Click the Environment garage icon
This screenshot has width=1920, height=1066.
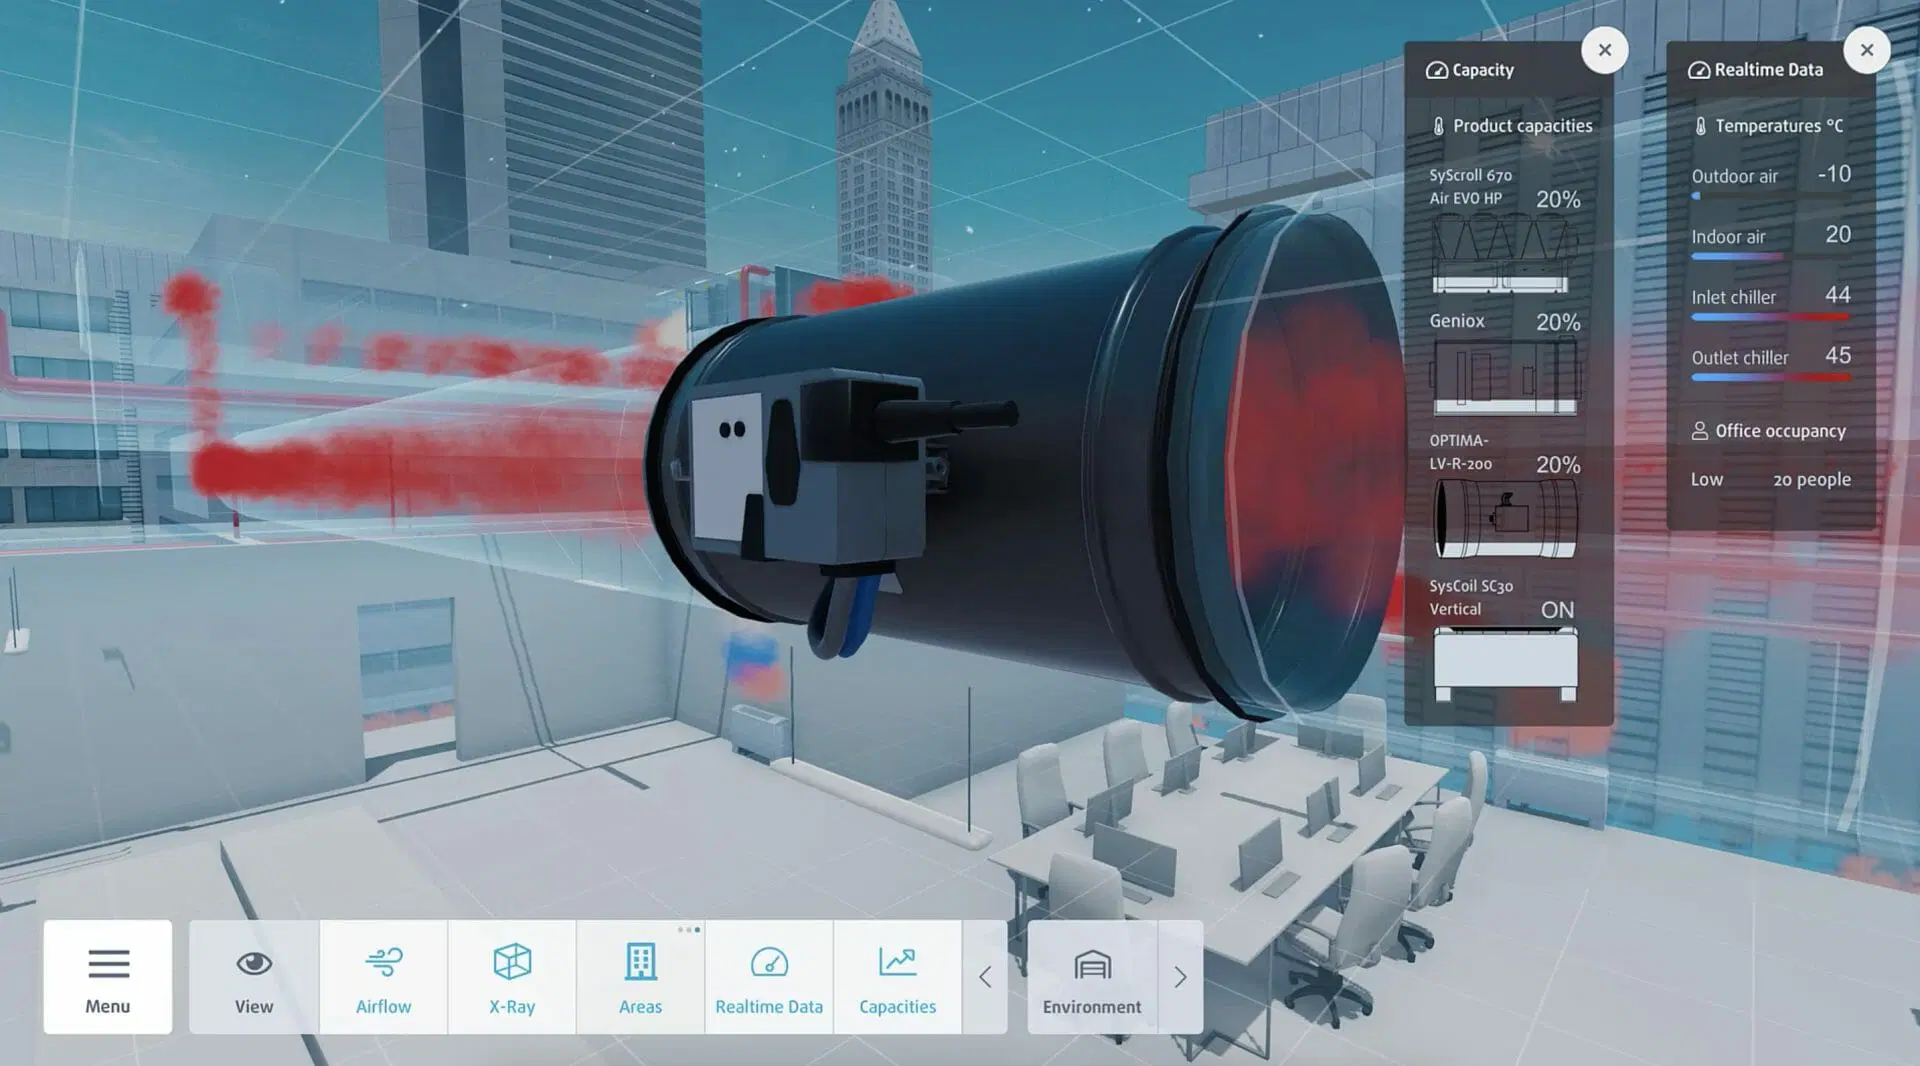1092,977
